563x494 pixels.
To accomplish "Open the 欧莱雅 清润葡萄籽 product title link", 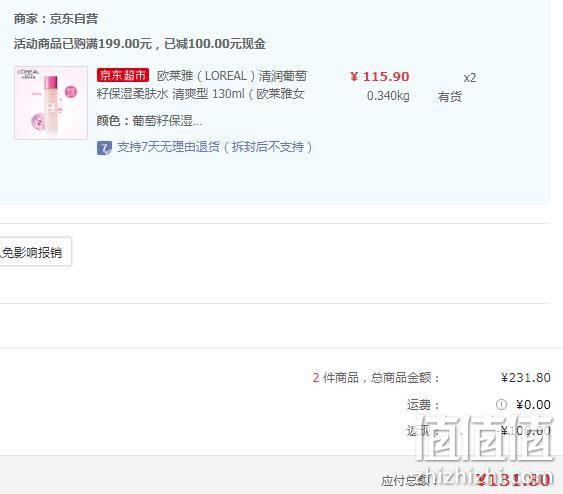I will point(201,85).
